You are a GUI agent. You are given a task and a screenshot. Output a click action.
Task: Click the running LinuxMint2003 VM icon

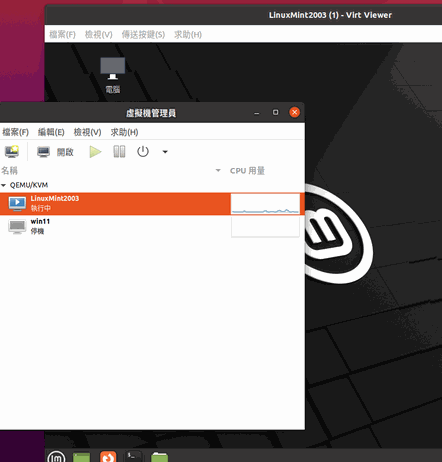(17, 203)
